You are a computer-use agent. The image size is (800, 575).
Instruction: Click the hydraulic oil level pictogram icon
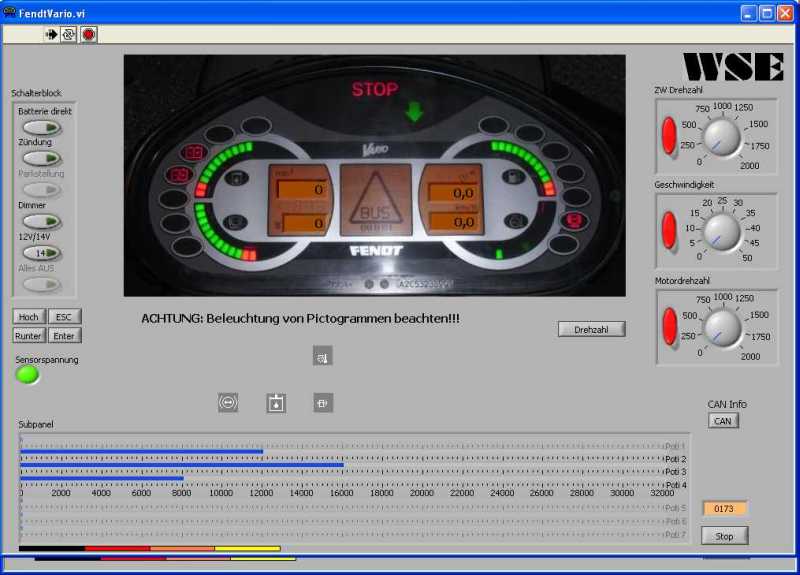coord(276,403)
